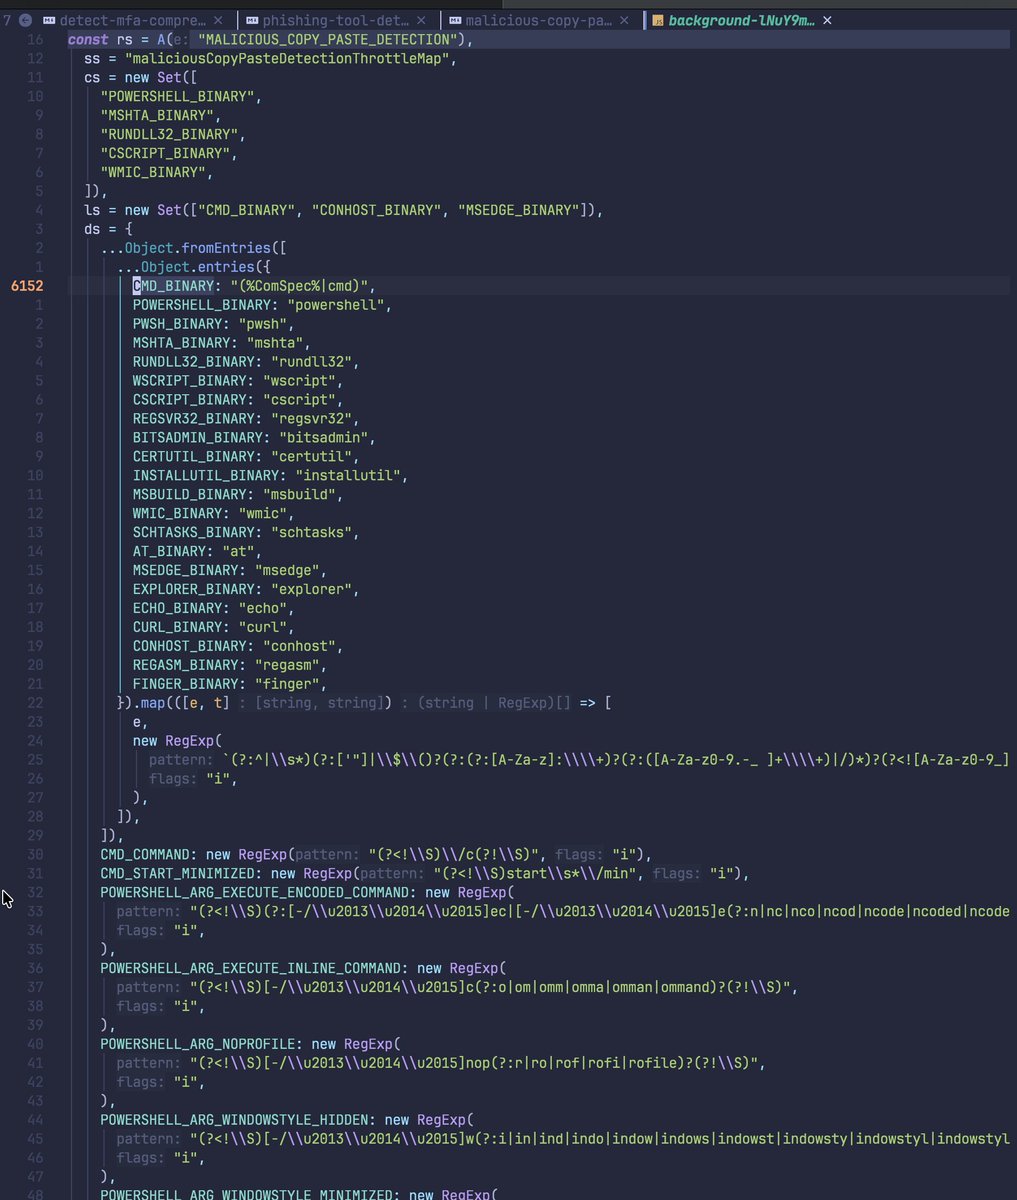
Task: Click the "RUNDLL32_BINARY" string in cs Set
Action: point(169,134)
